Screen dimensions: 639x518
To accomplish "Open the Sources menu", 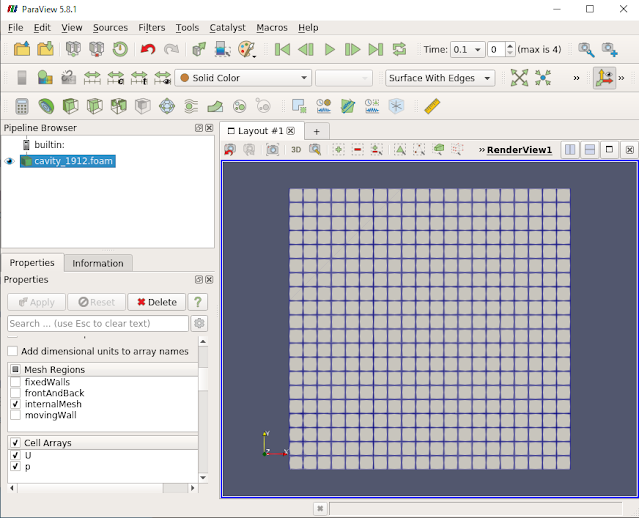I will click(x=110, y=27).
